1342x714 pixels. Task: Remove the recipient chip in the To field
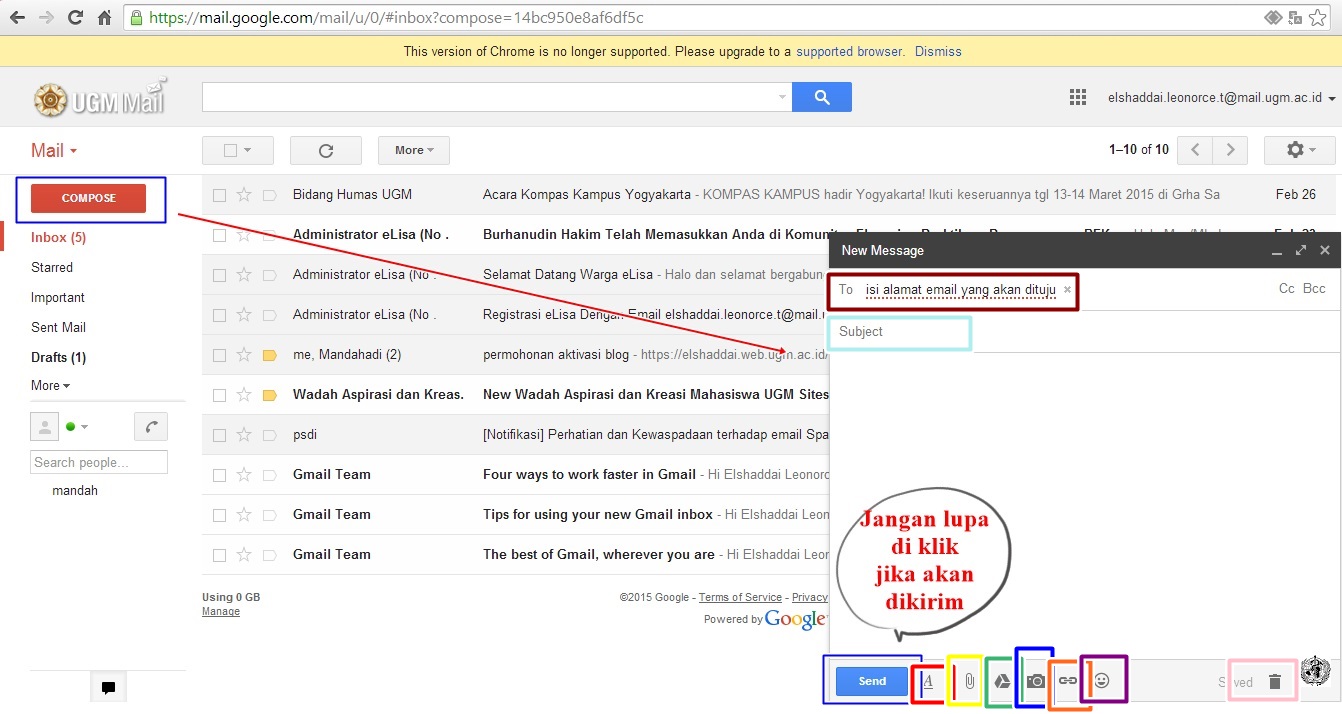1067,290
